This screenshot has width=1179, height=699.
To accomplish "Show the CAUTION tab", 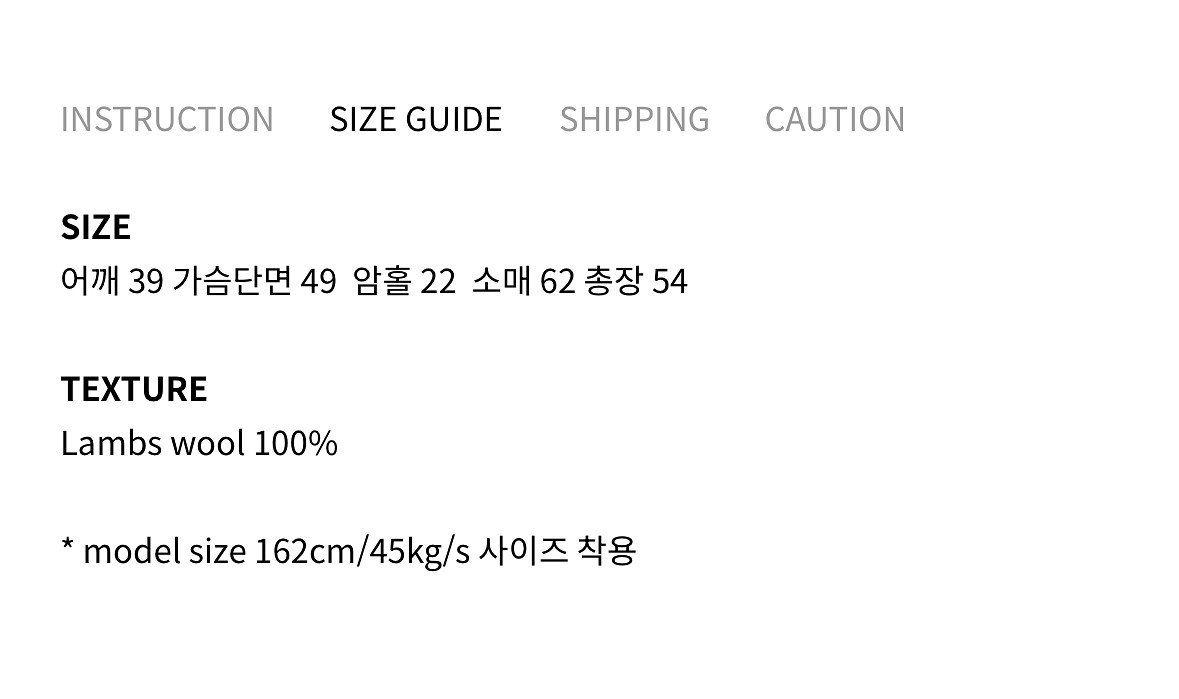I will tap(835, 119).
